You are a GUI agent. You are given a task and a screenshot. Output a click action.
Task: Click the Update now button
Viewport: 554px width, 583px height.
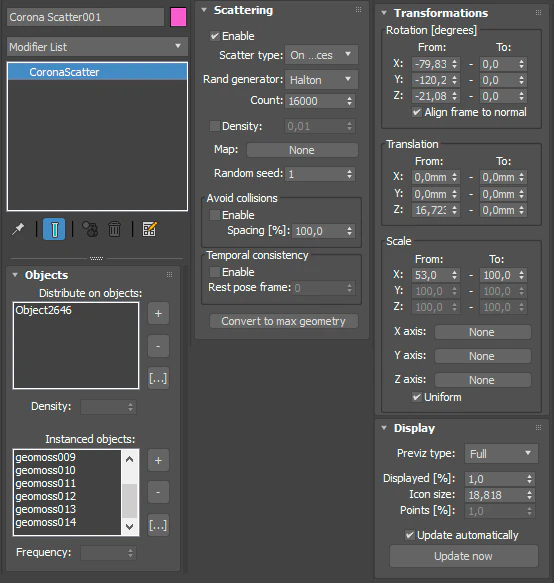[x=464, y=556]
